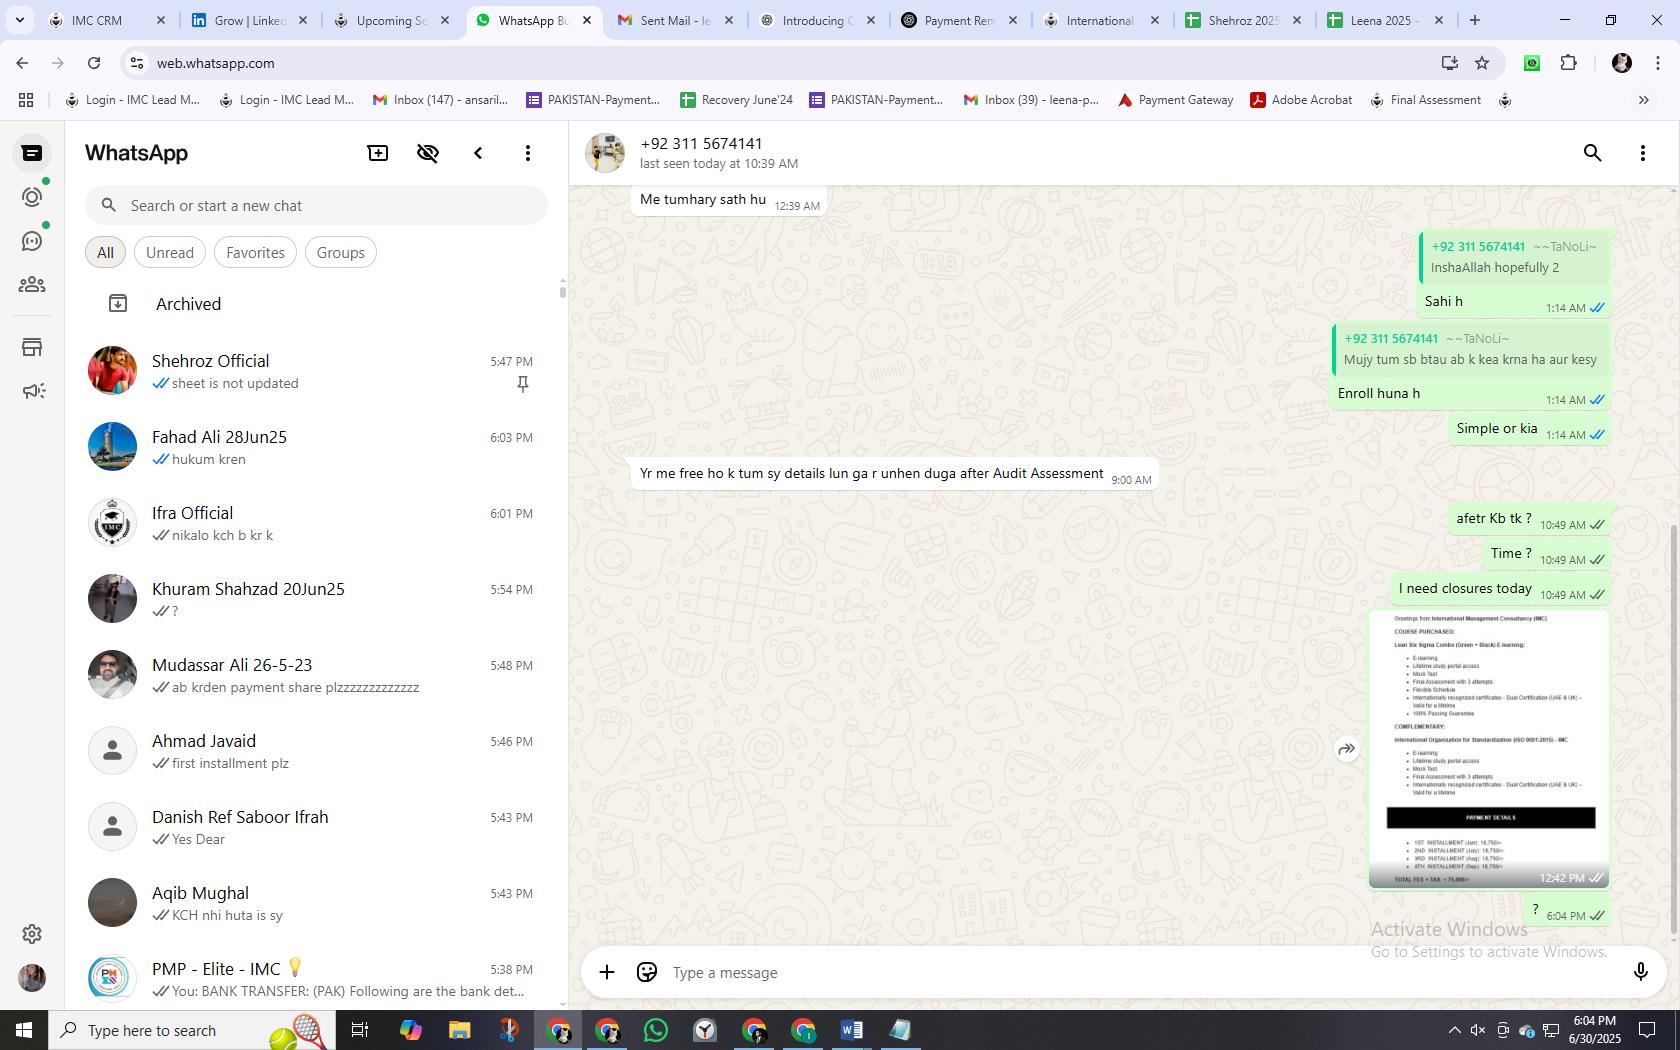Open WhatsApp settings gear icon

tap(32, 933)
